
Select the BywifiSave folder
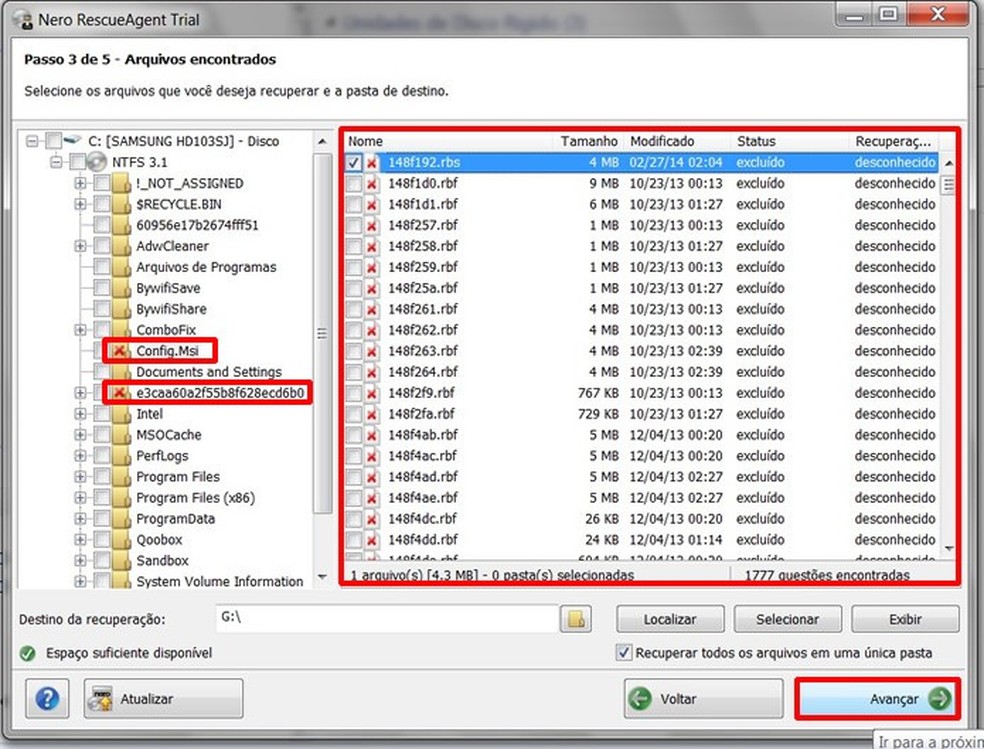168,288
